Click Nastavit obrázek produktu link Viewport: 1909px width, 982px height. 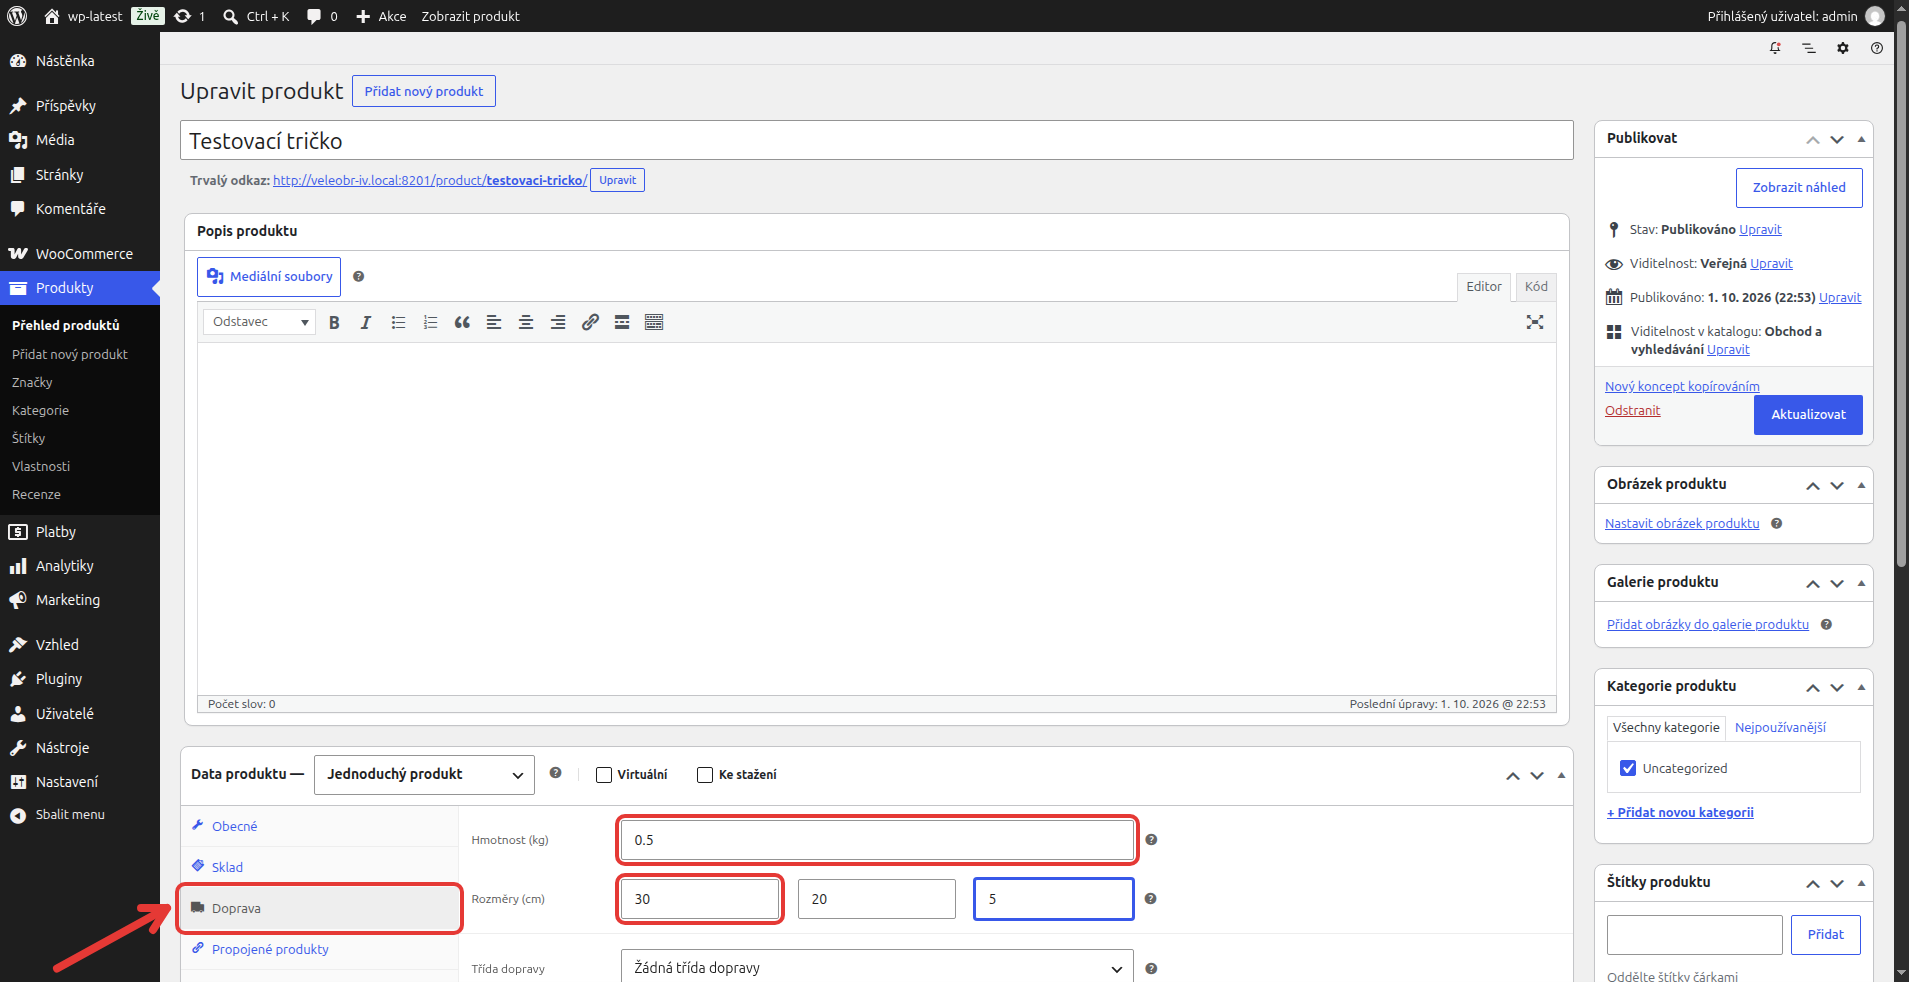click(1682, 523)
